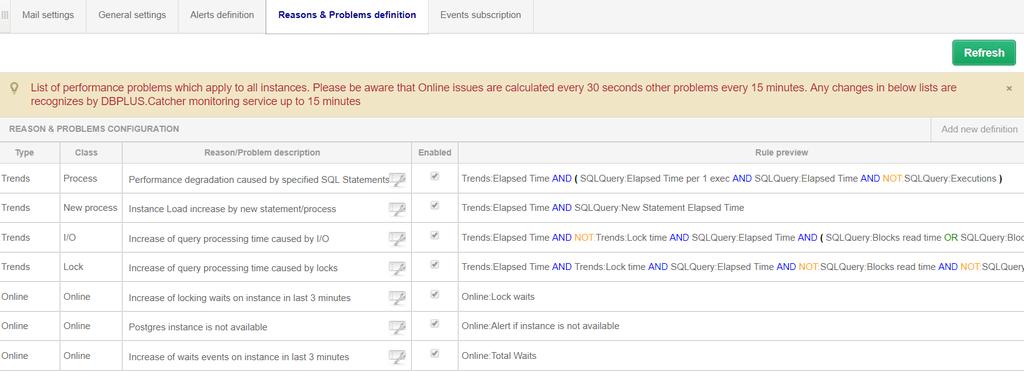1024x372 pixels.
Task: Edit the waits events increase rule
Action: pyautogui.click(x=397, y=356)
